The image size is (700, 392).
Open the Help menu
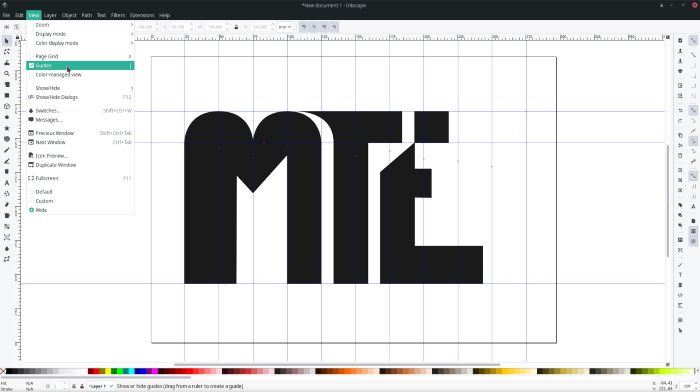[x=164, y=15]
